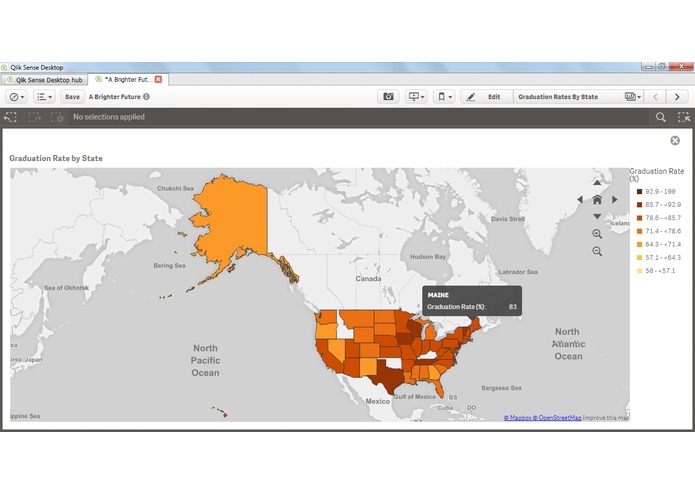
Task: Pan the map left
Action: pos(580,199)
